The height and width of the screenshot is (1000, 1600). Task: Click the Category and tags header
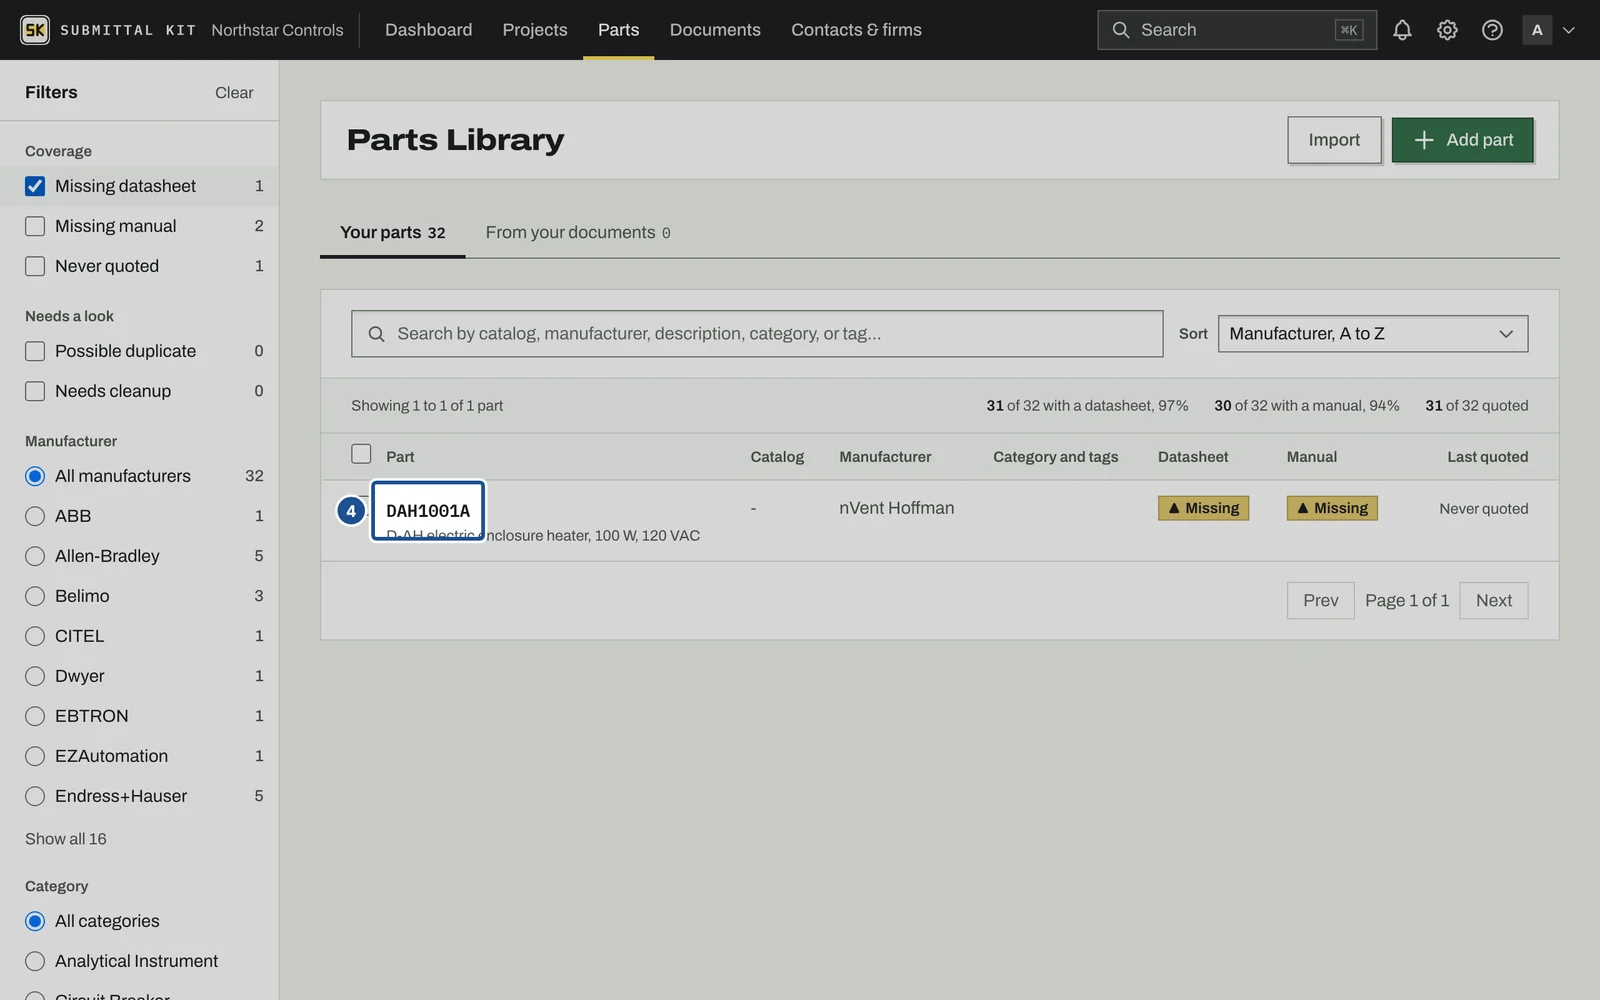pos(1056,457)
